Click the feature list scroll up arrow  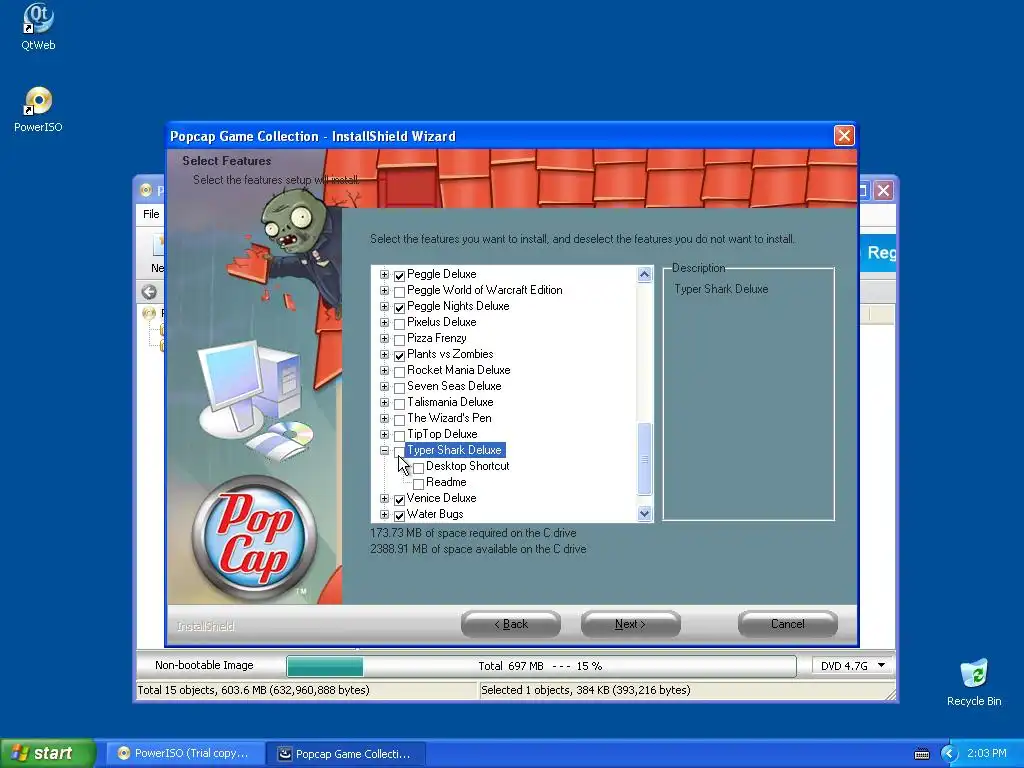coord(645,274)
